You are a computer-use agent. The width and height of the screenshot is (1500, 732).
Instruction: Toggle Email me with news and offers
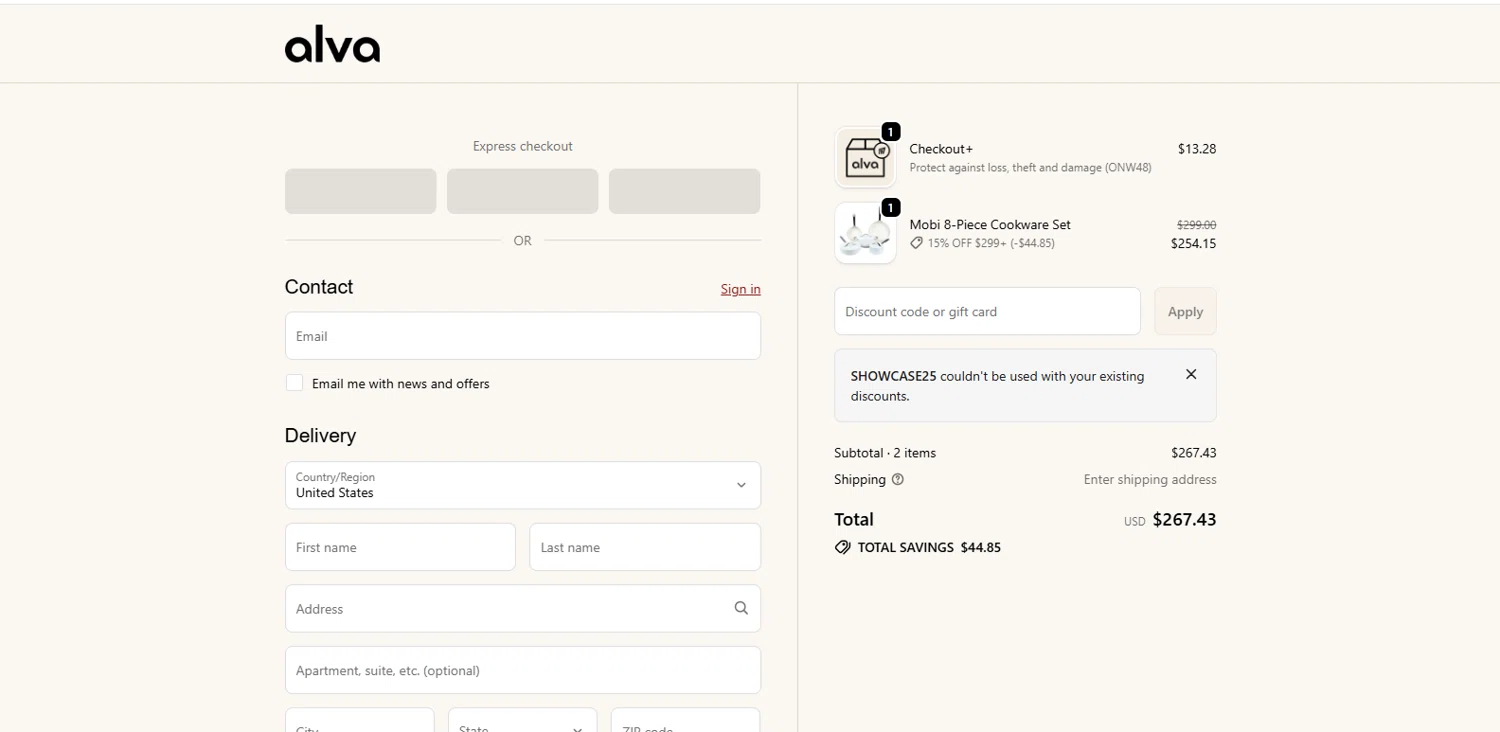click(294, 383)
